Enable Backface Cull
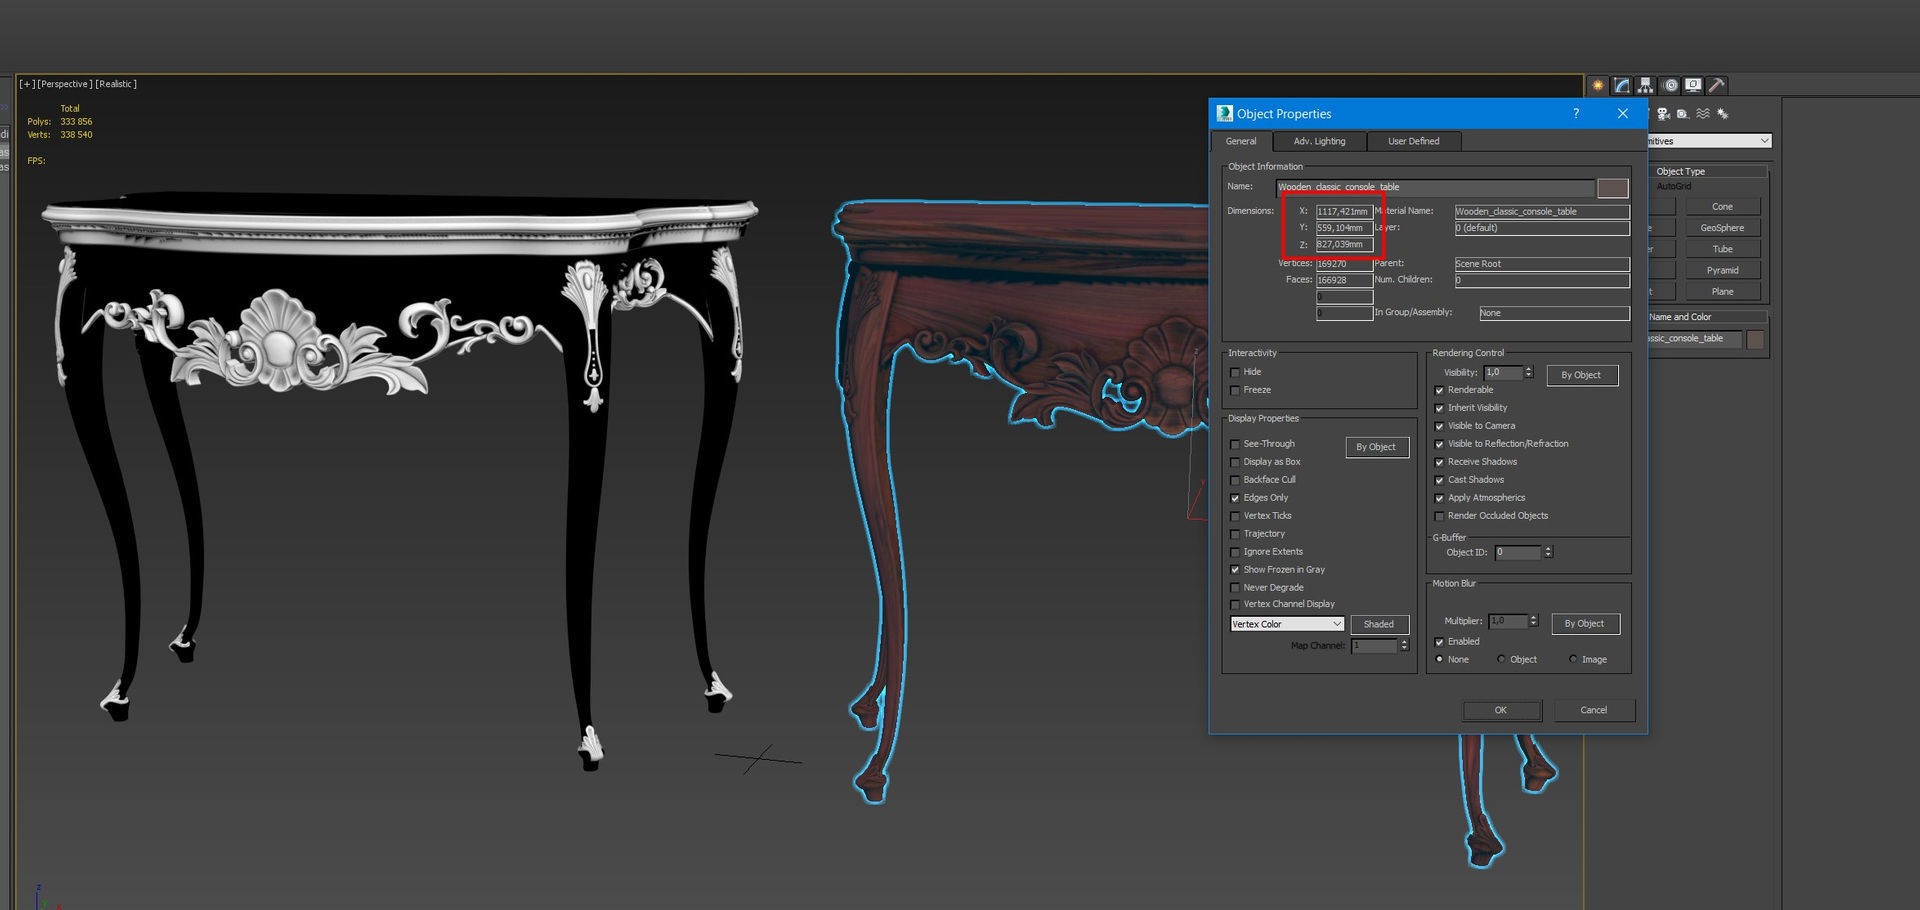The height and width of the screenshot is (910, 1920). 1235,480
